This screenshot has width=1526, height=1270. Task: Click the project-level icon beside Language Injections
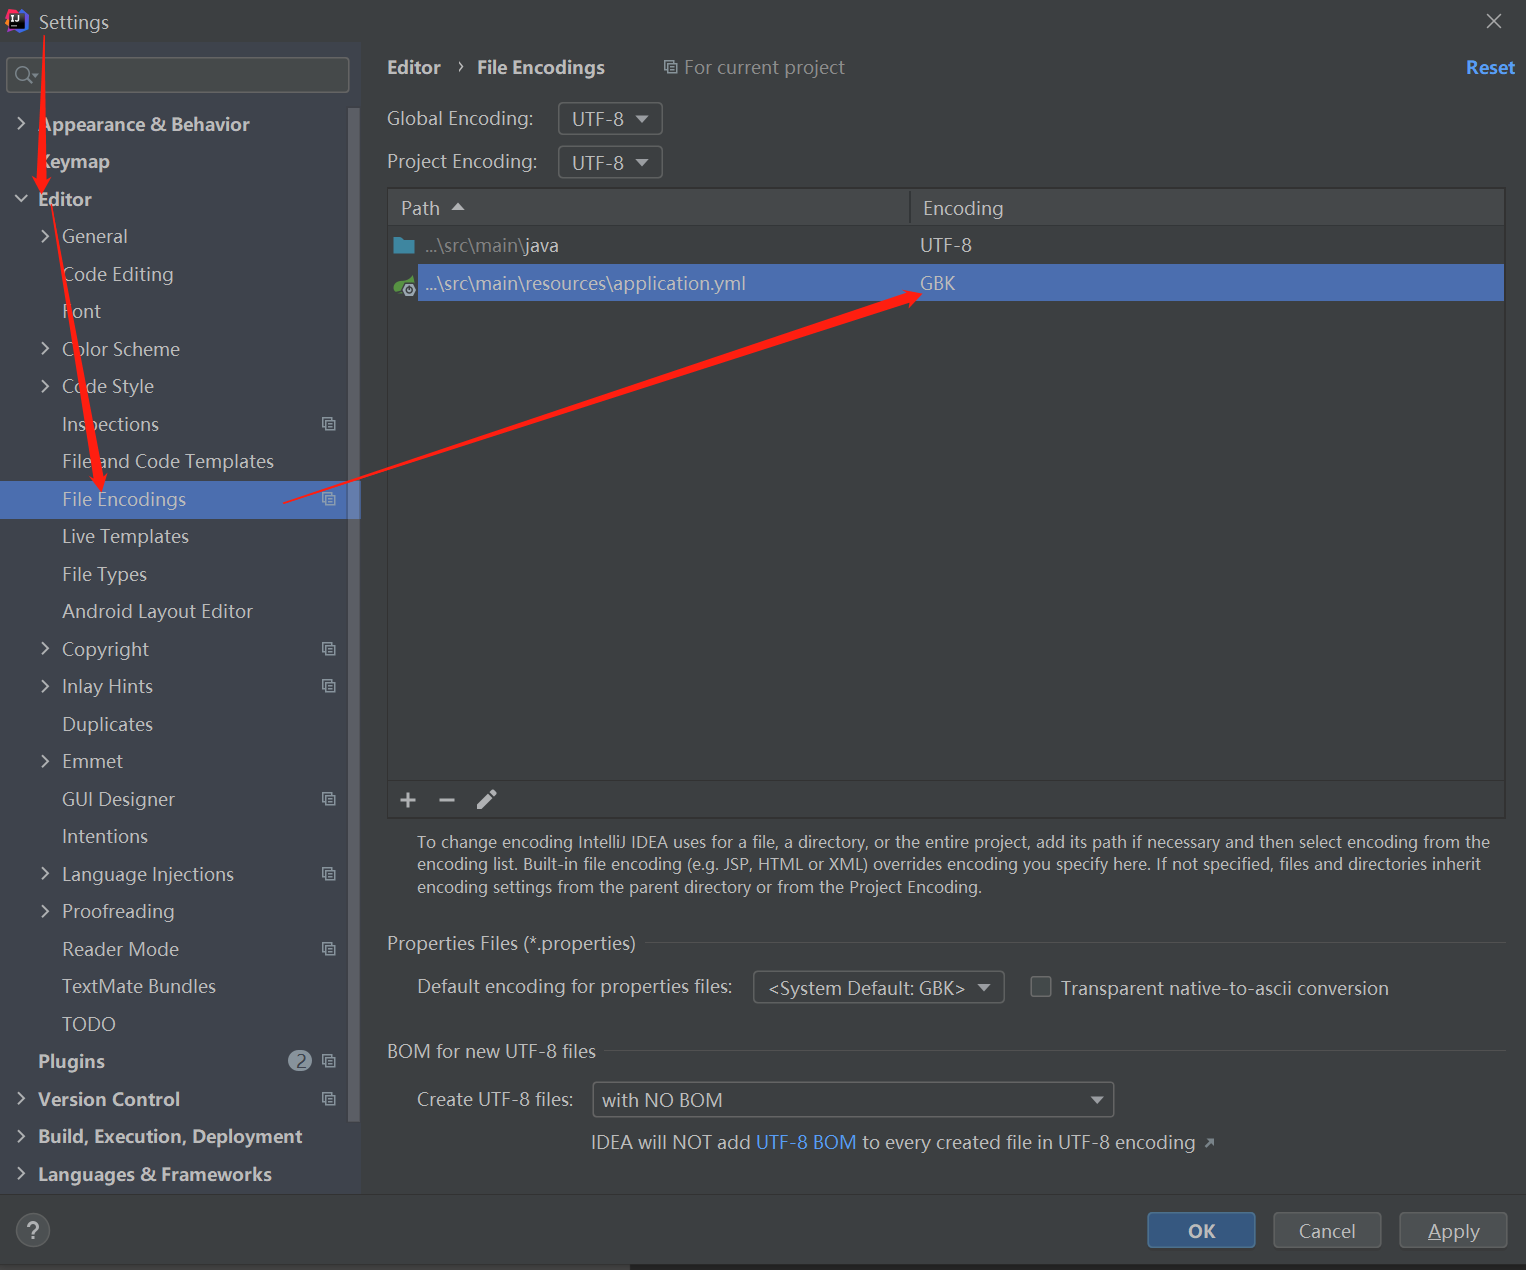point(328,874)
